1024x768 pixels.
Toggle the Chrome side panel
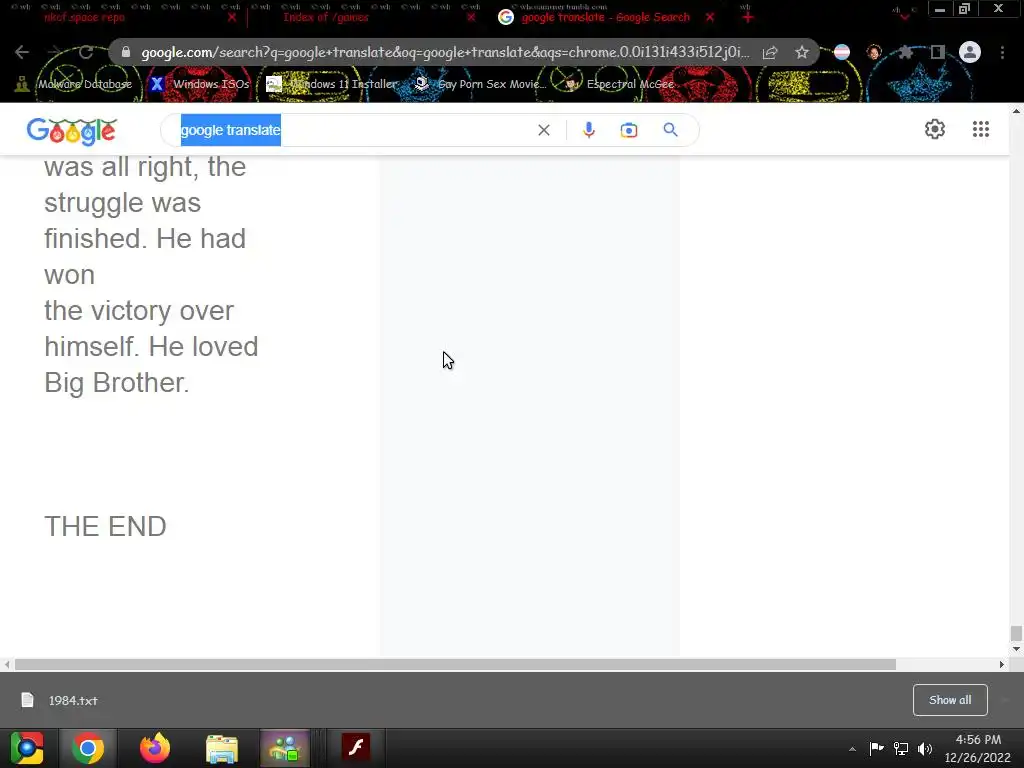pyautogui.click(x=937, y=52)
